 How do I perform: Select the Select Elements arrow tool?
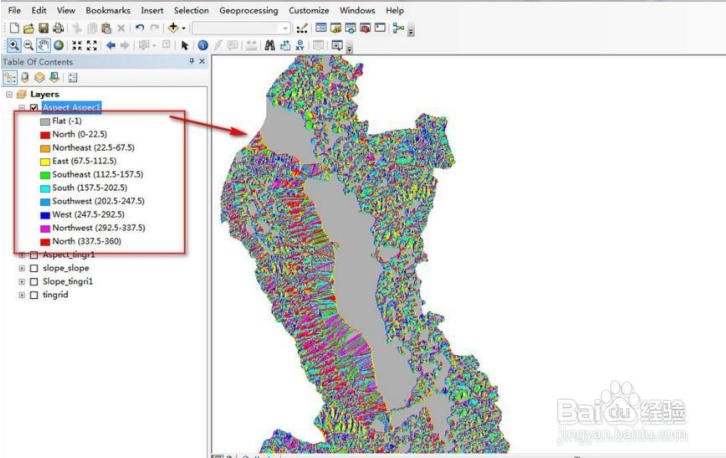[x=184, y=45]
